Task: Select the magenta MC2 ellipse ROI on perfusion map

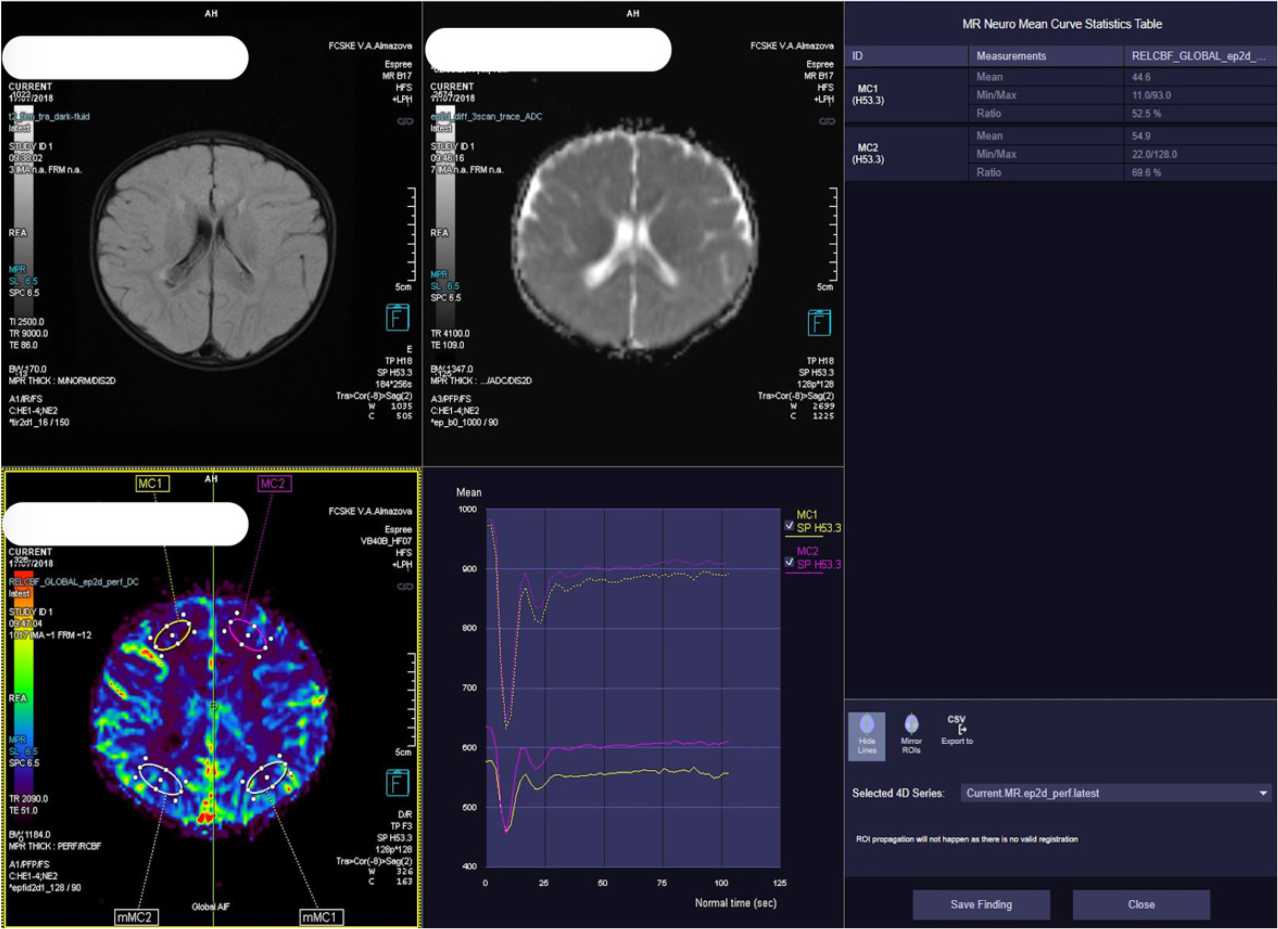Action: (246, 633)
